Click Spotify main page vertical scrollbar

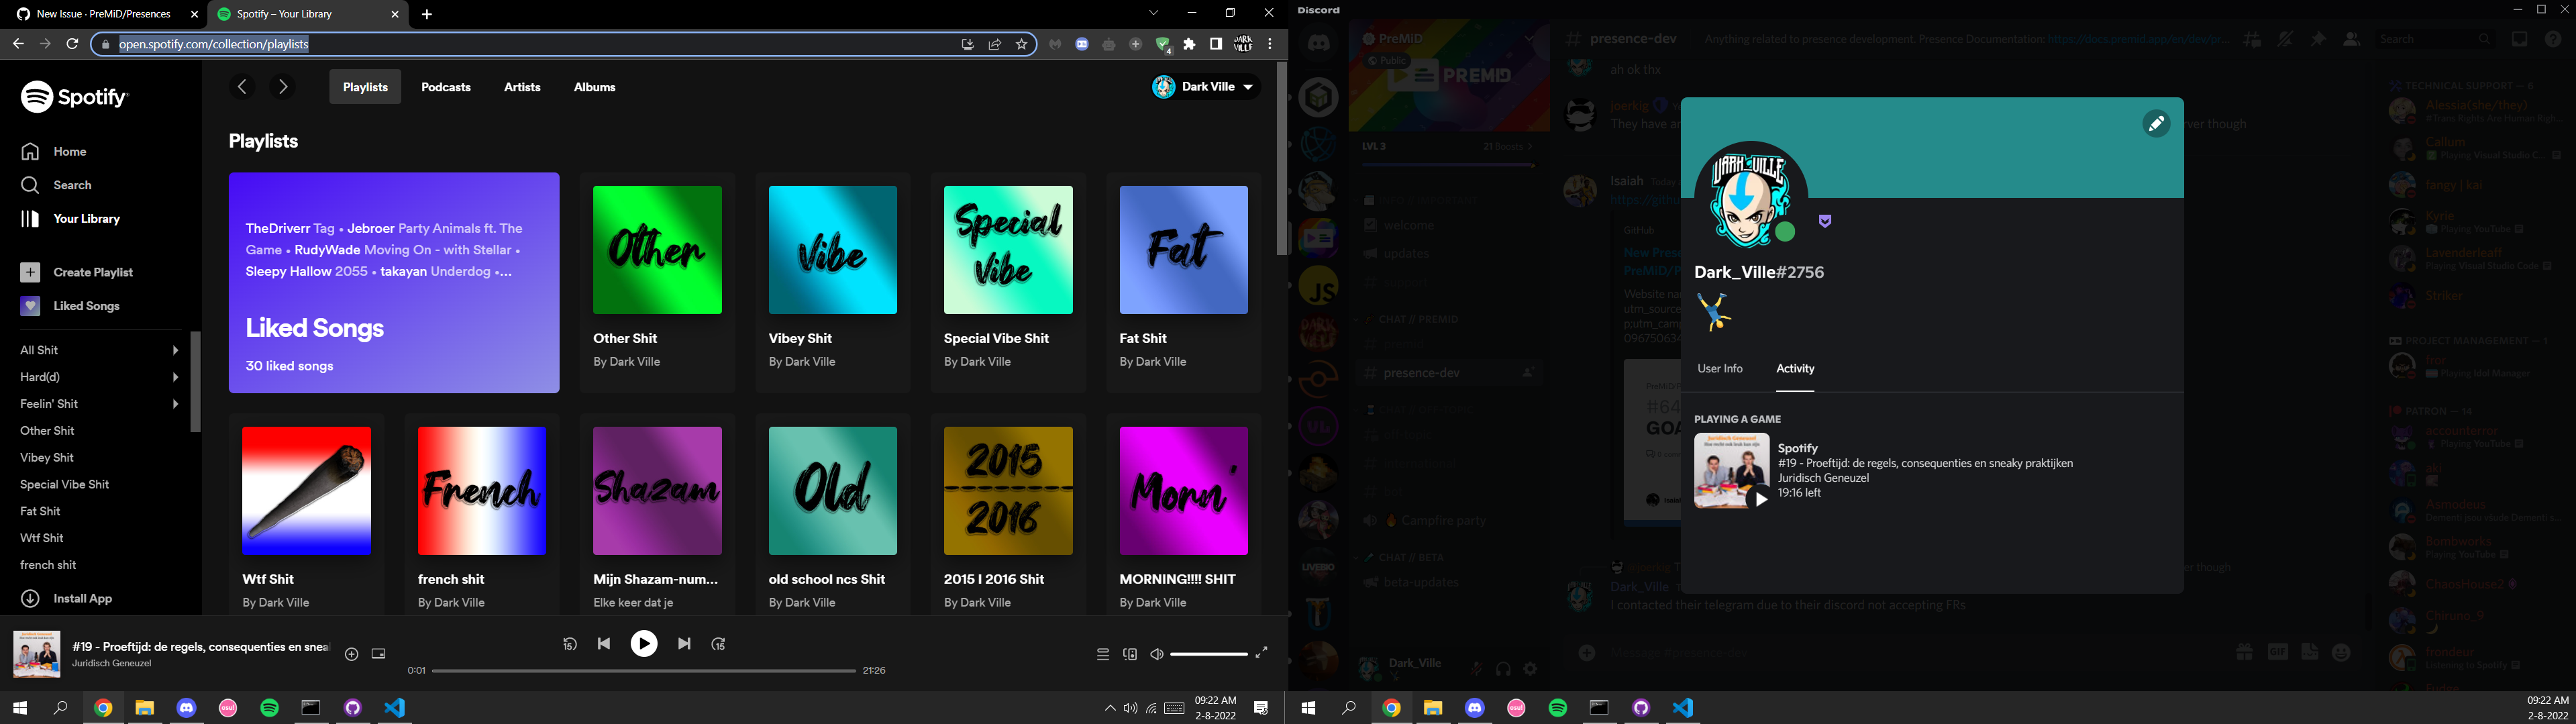click(1281, 158)
